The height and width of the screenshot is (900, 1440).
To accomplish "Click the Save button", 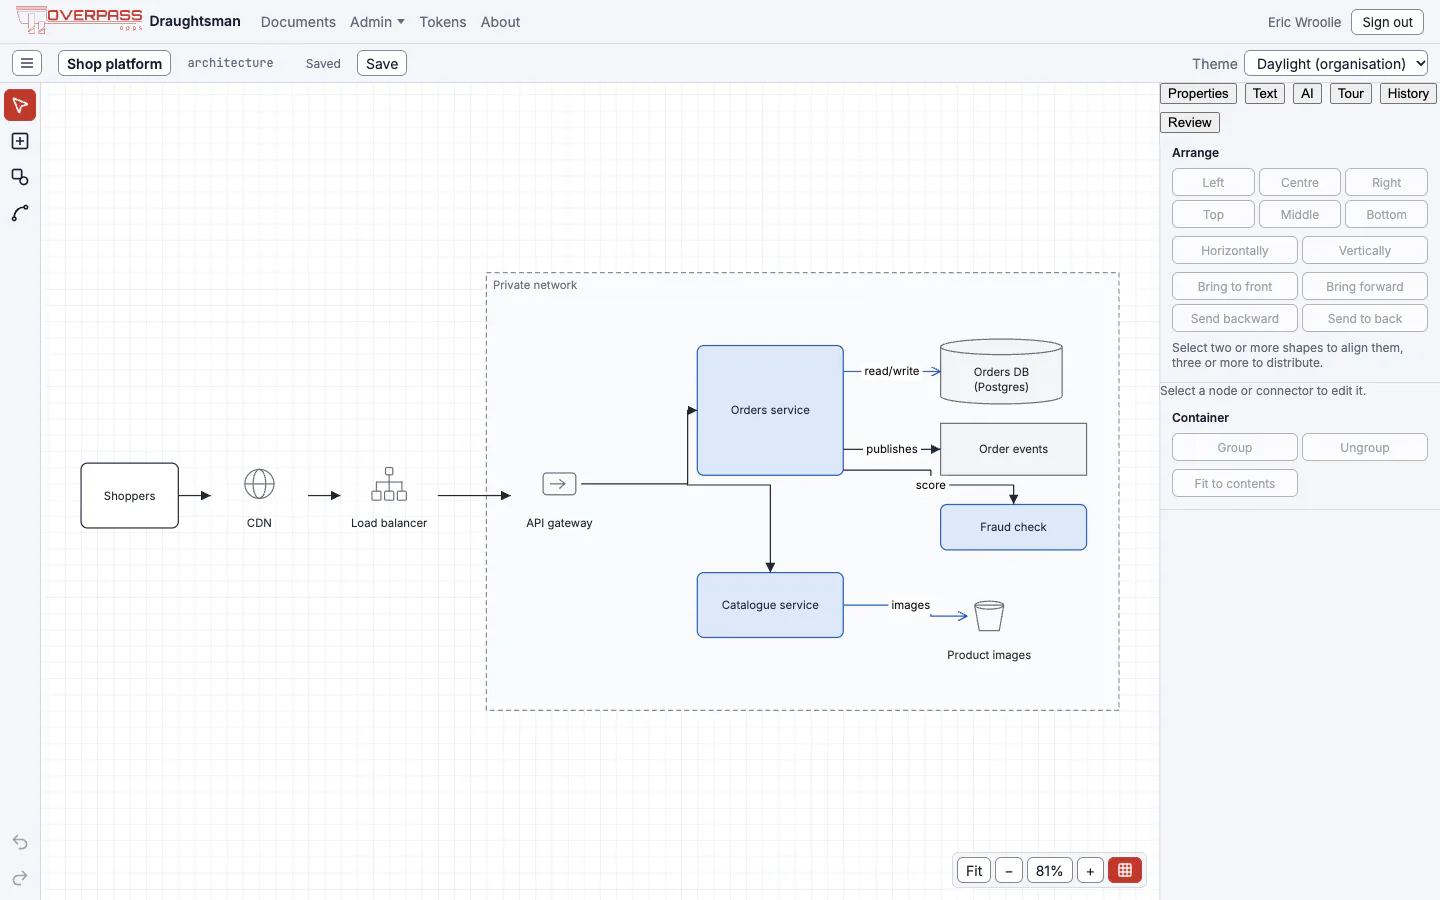I will pyautogui.click(x=382, y=63).
